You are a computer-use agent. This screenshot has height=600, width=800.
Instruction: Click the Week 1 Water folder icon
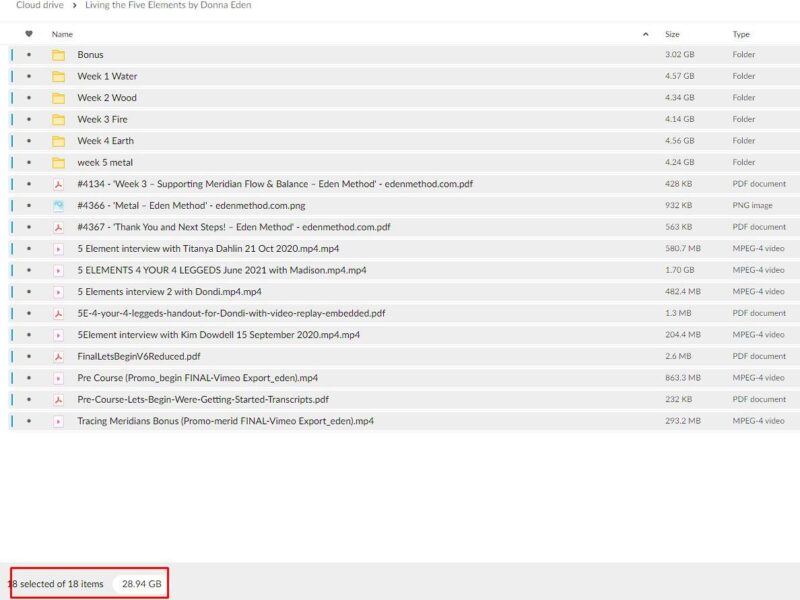(58, 76)
